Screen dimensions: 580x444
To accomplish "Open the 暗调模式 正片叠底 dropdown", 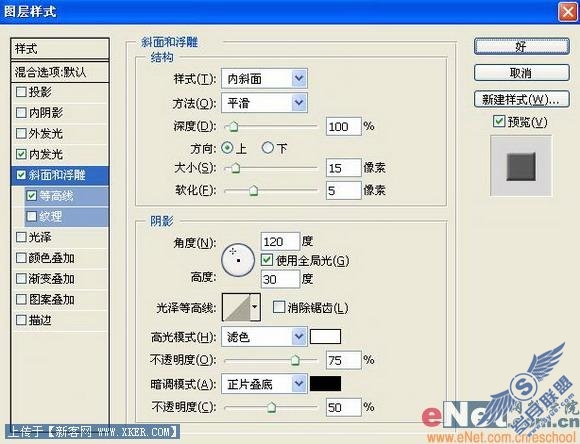I will point(264,384).
